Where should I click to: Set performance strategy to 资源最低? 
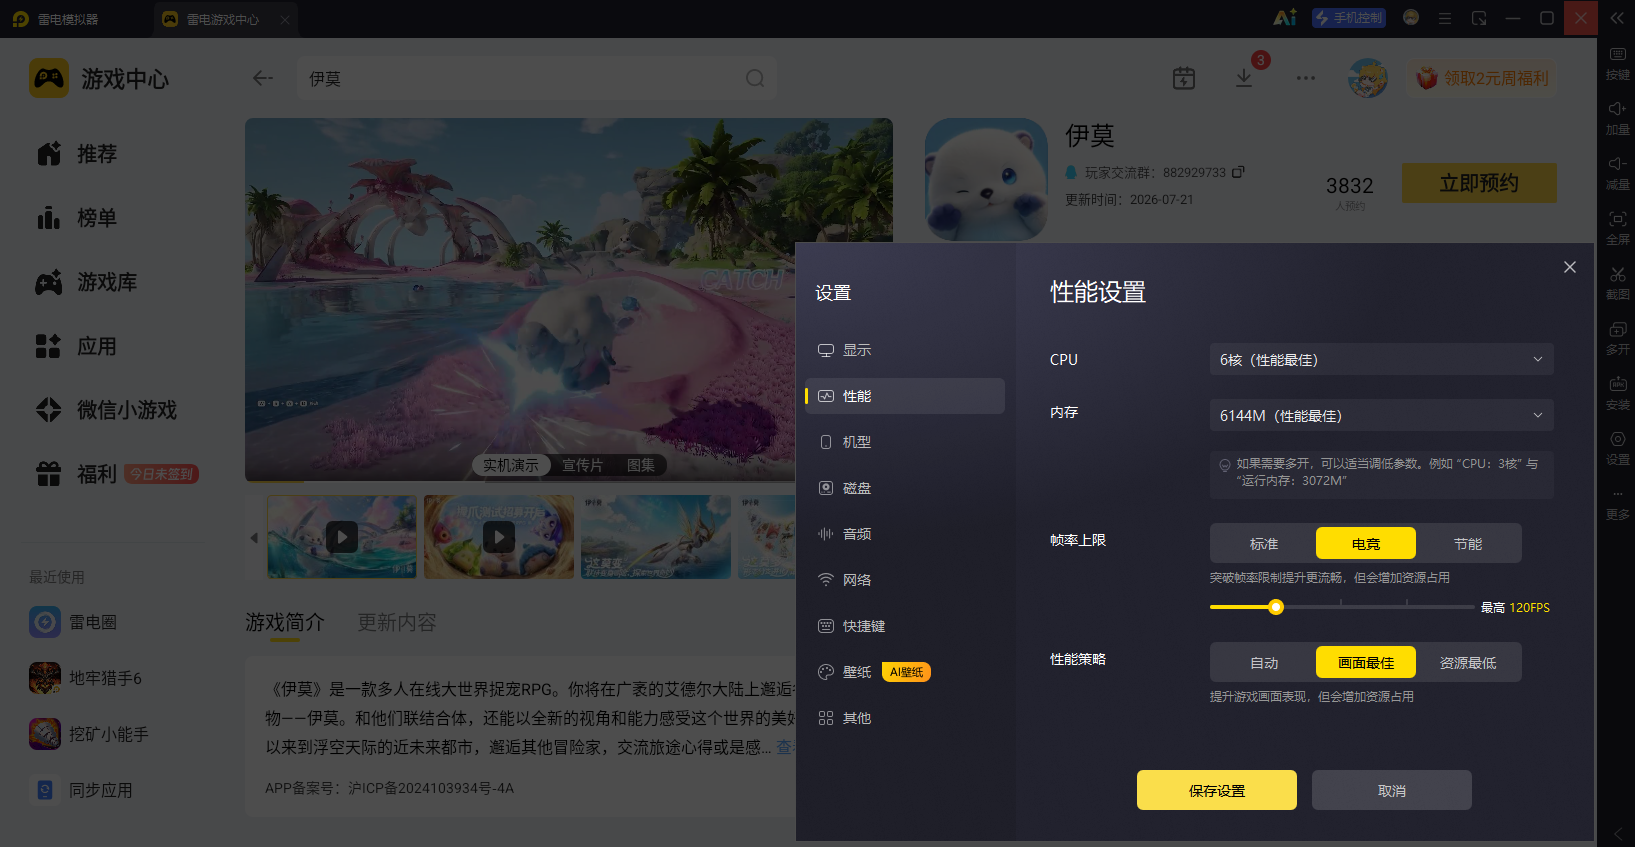click(1468, 662)
